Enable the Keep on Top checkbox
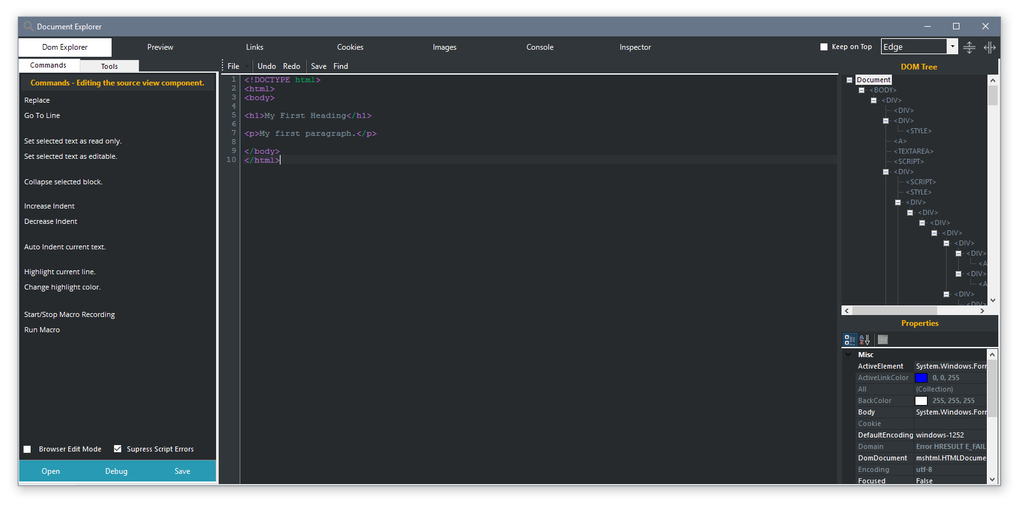 824,47
